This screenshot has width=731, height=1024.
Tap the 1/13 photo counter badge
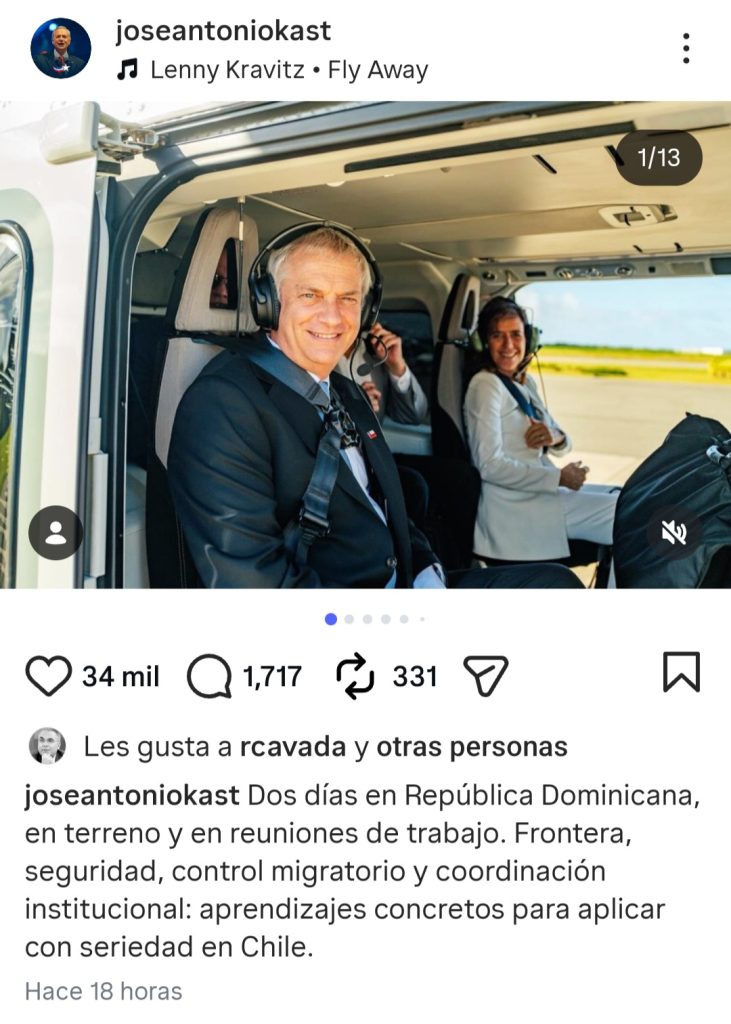click(659, 157)
